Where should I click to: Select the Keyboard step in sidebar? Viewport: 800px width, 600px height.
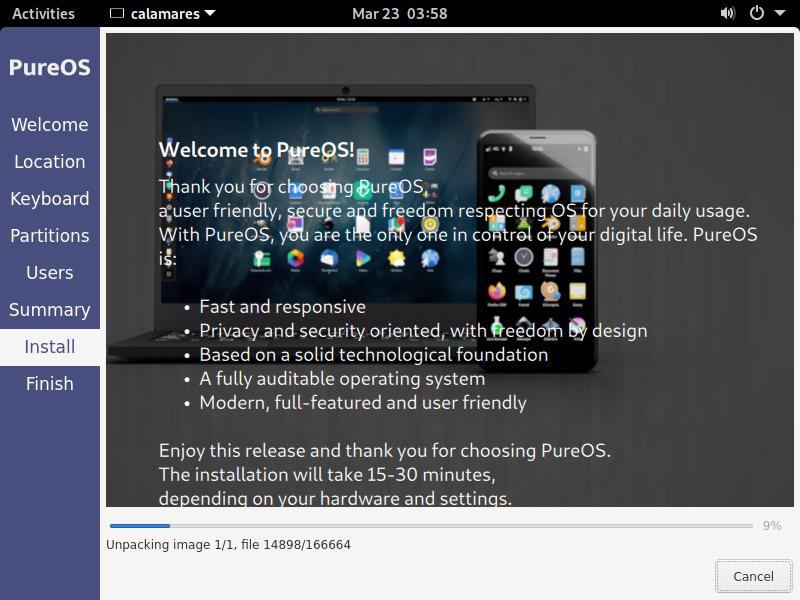(50, 198)
